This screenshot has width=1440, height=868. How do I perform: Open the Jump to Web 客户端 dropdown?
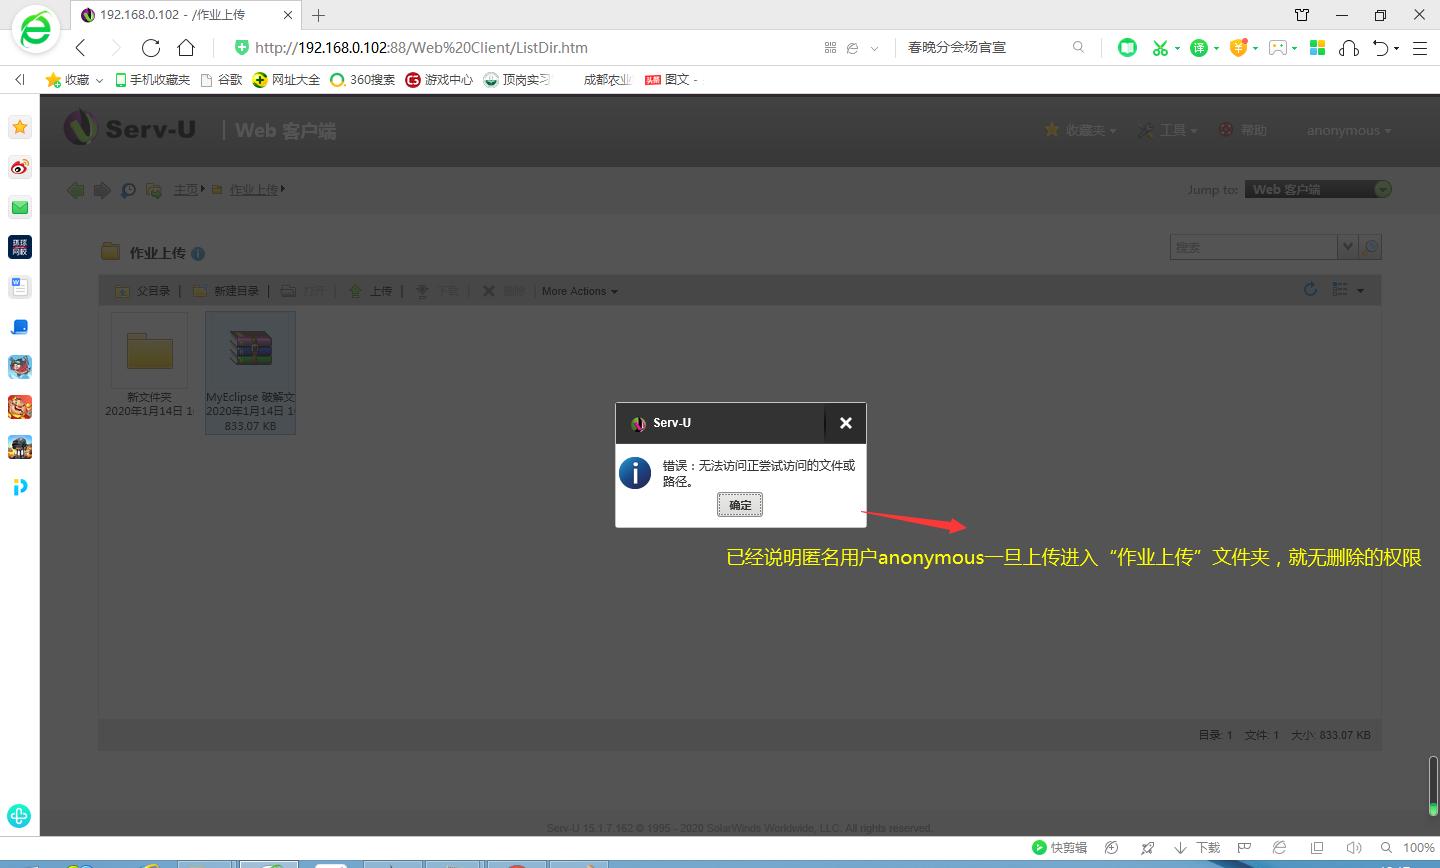[1318, 189]
